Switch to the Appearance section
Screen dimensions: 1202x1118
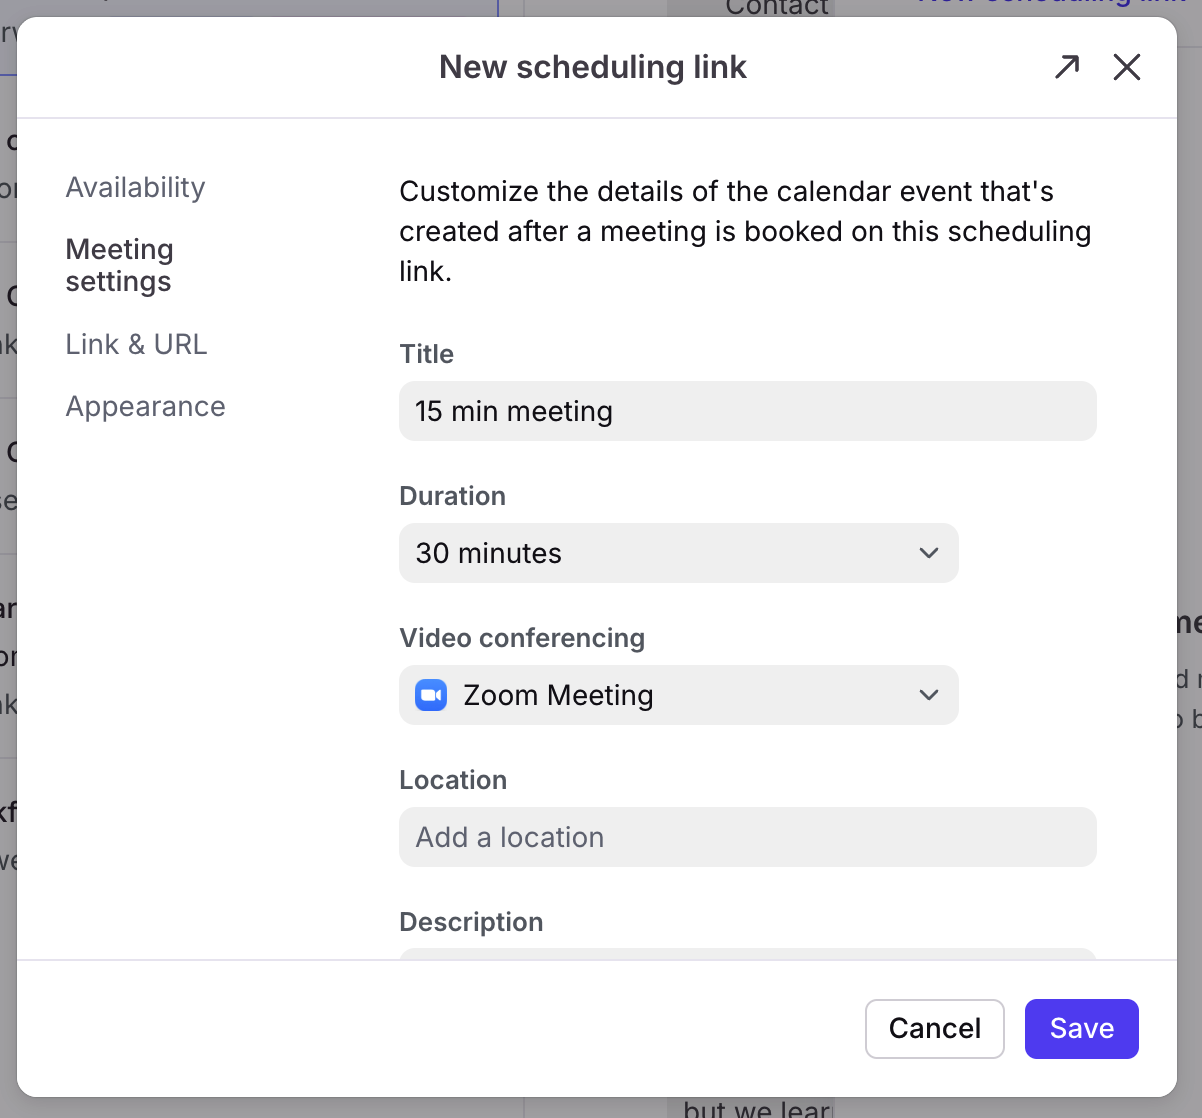point(145,406)
